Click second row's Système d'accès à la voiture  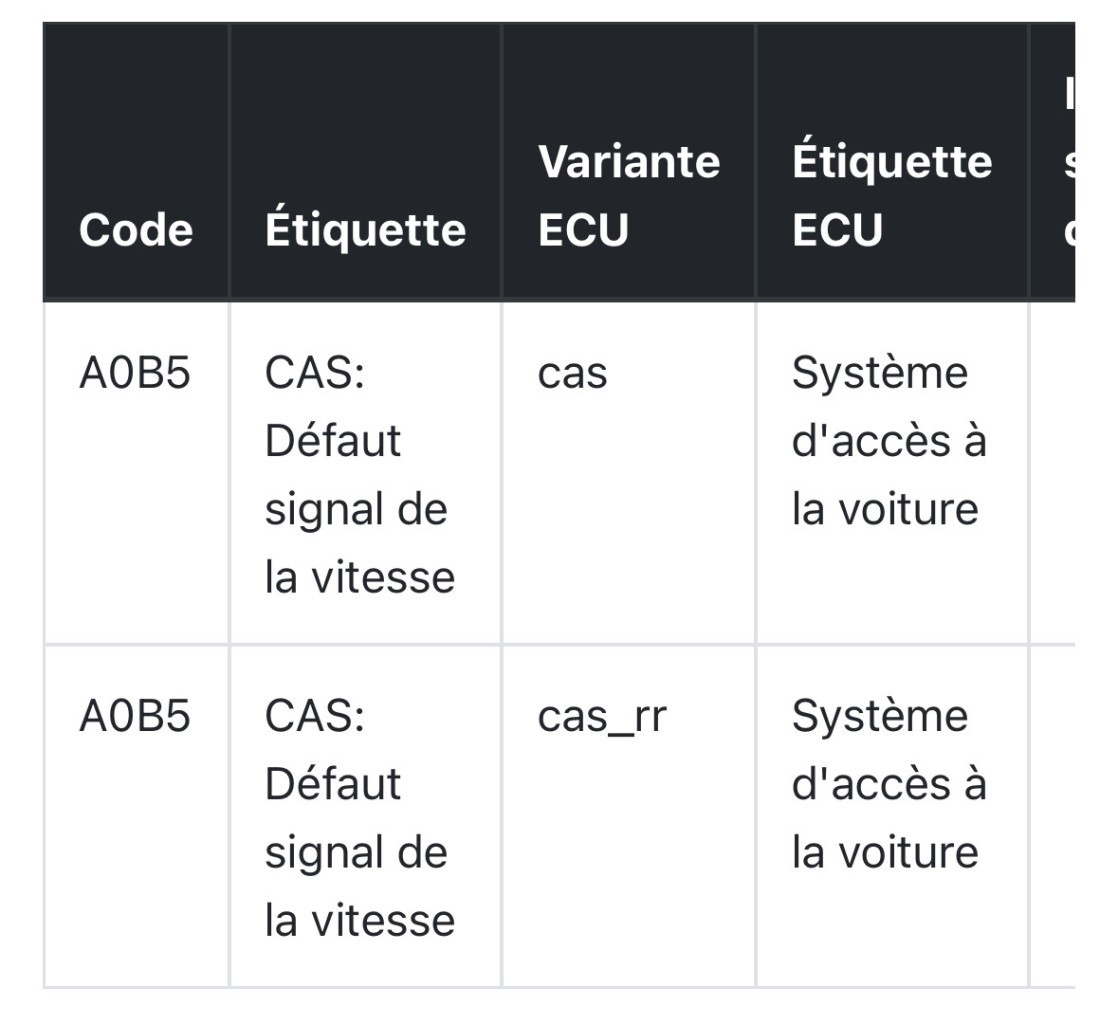click(x=889, y=784)
